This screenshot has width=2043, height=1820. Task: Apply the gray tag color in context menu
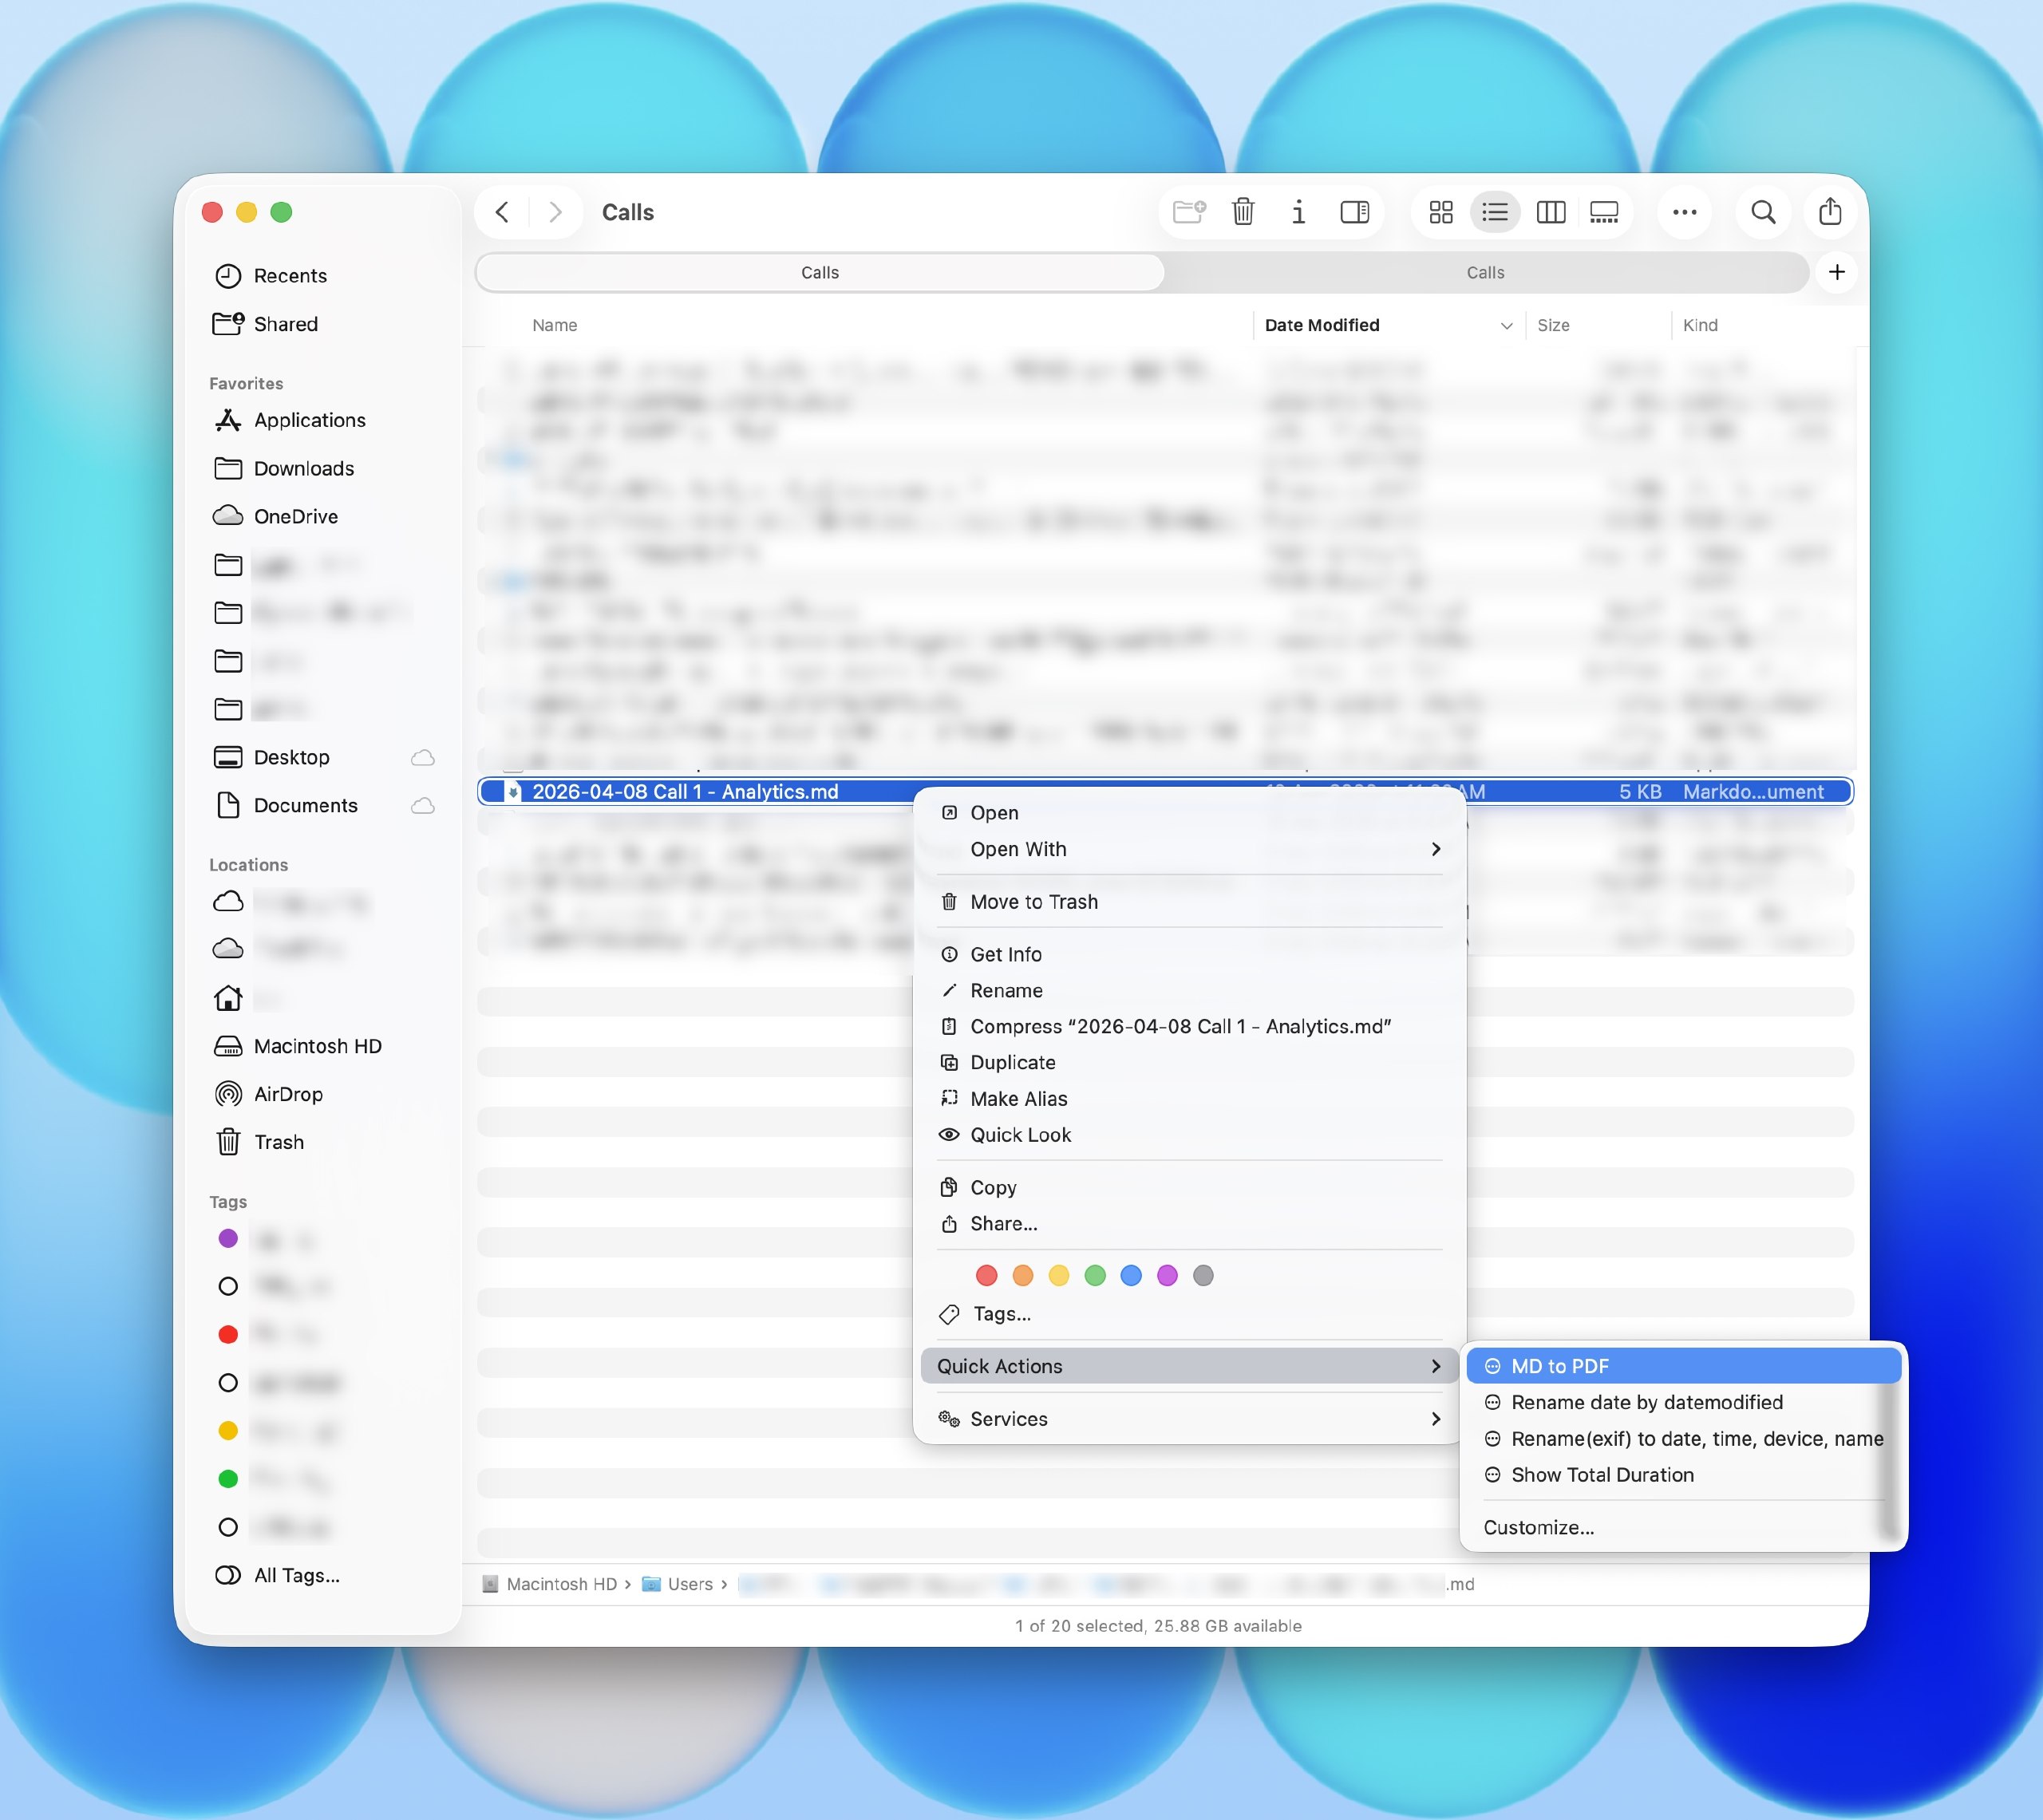(1203, 1275)
